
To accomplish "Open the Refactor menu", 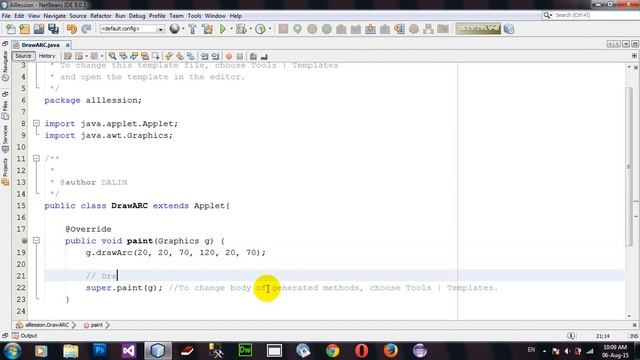I will (101, 16).
